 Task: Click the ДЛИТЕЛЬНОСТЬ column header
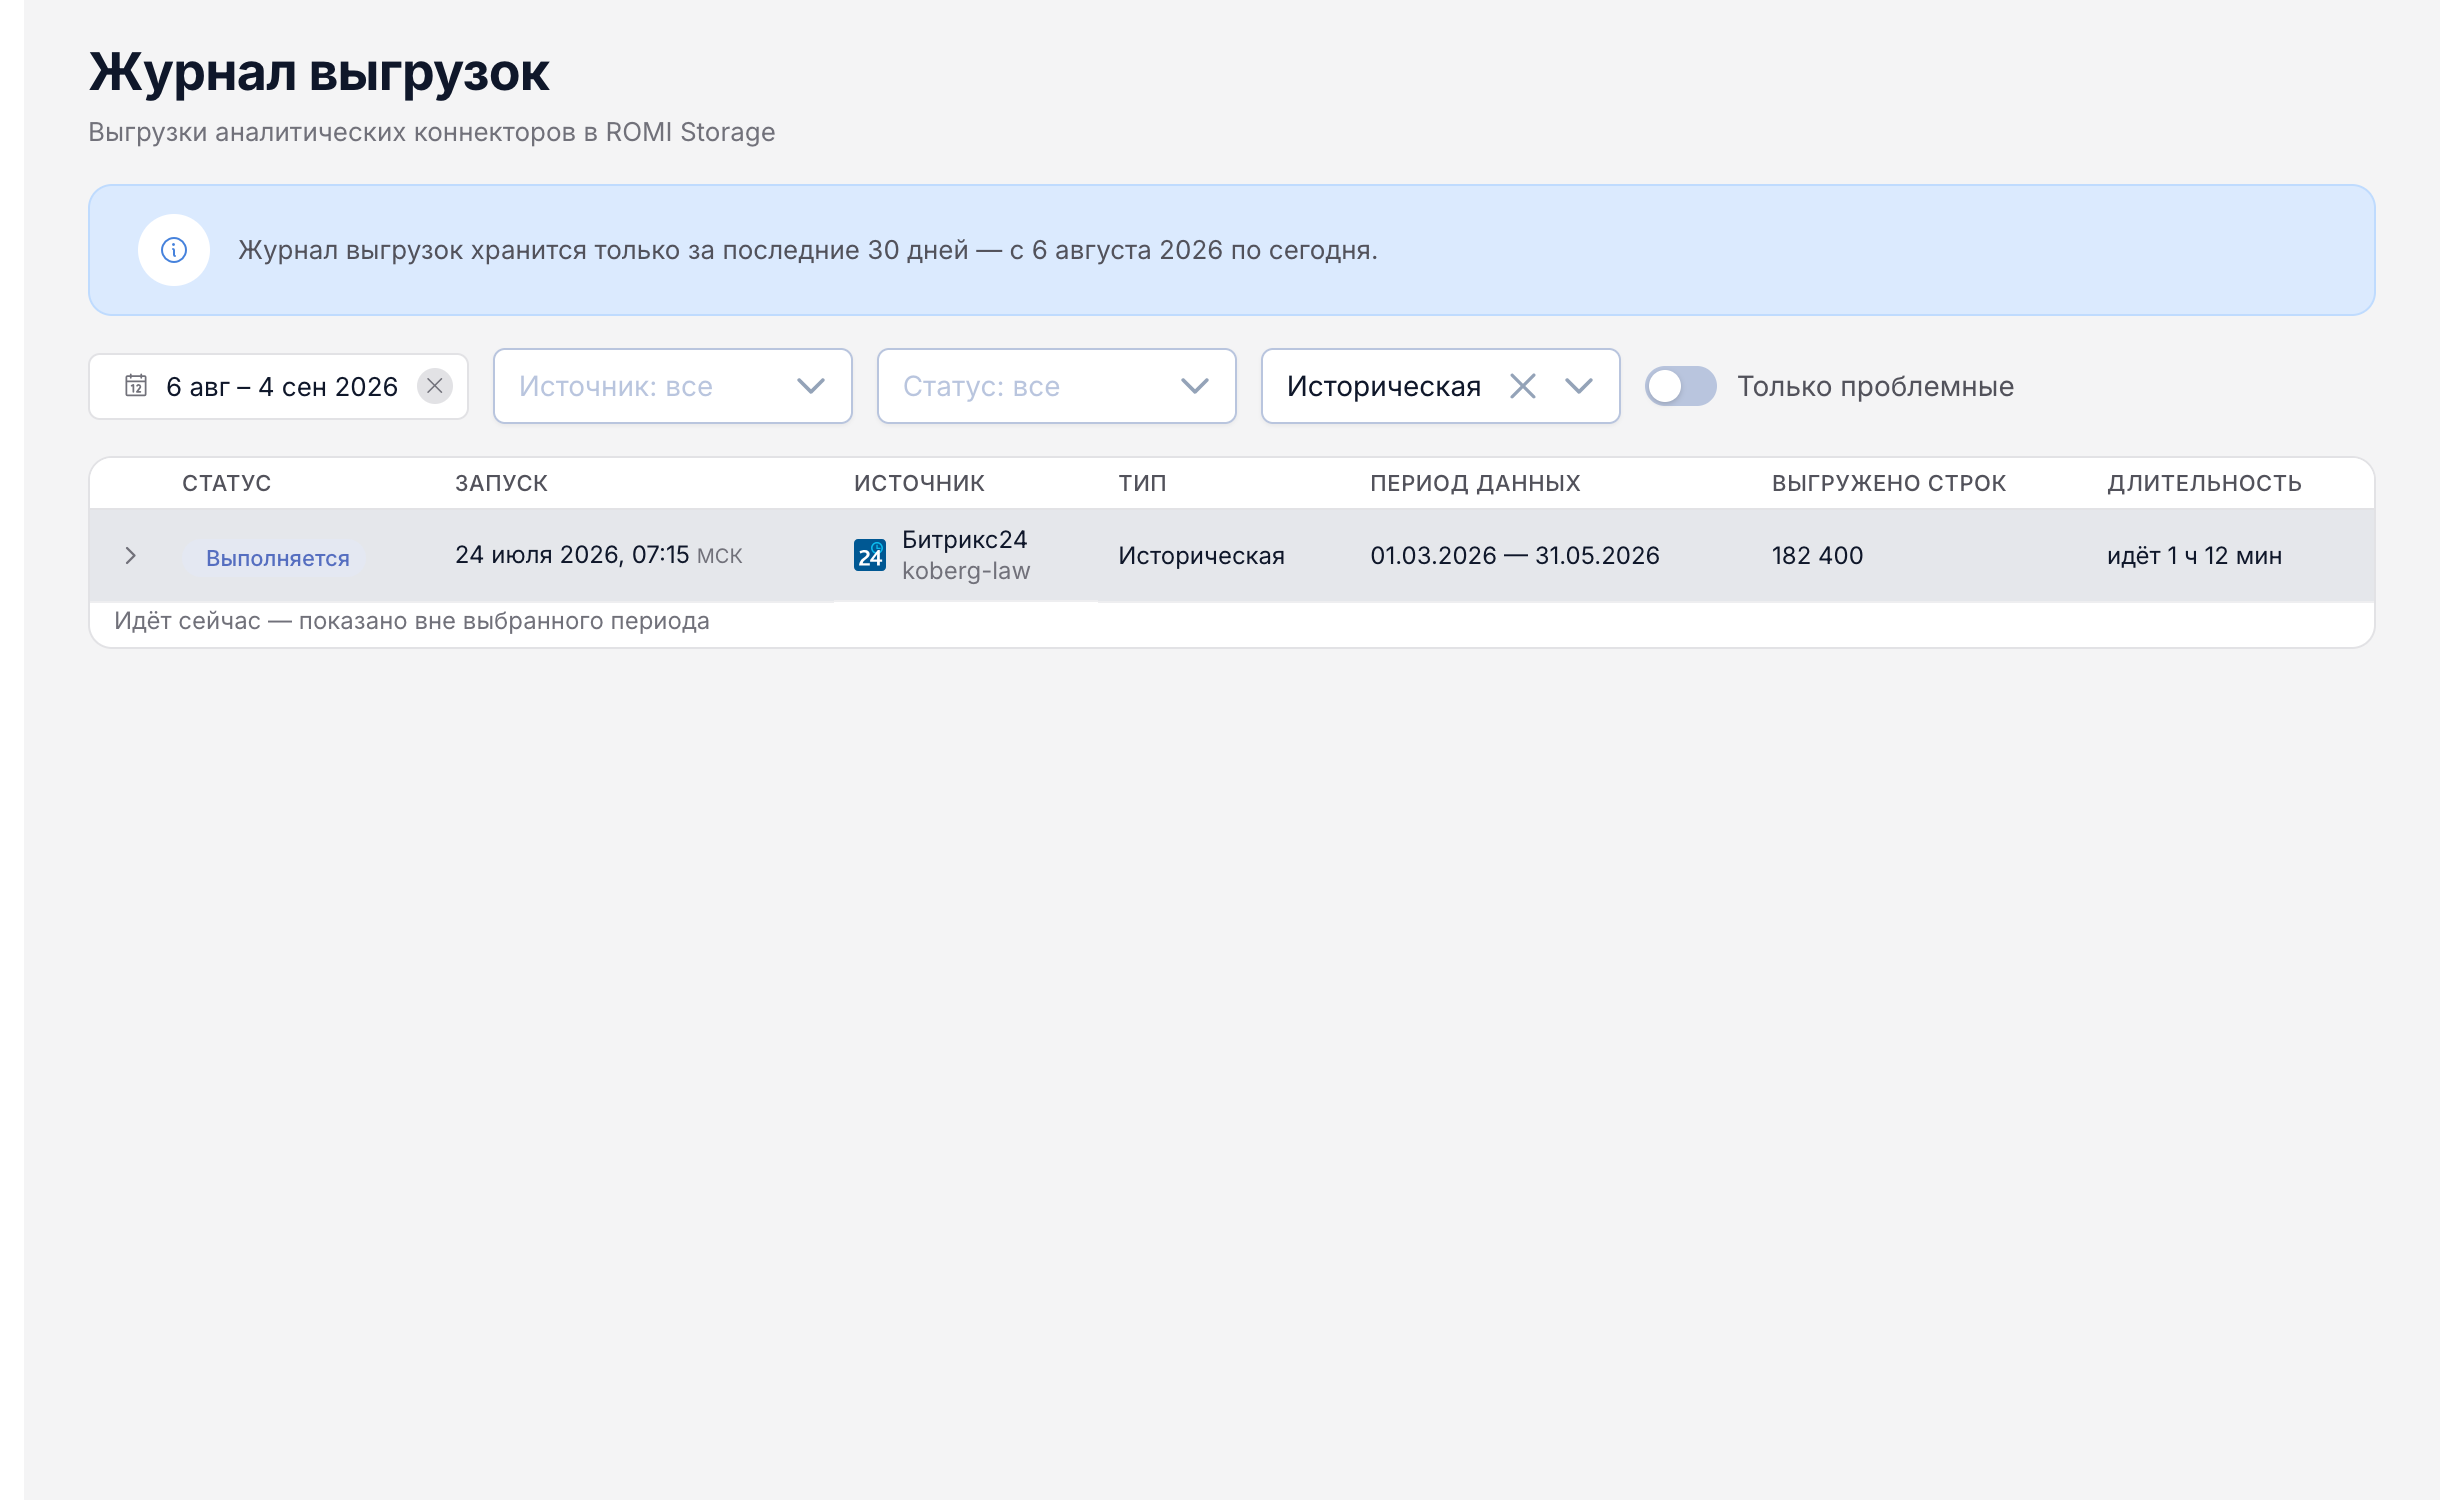[2205, 483]
